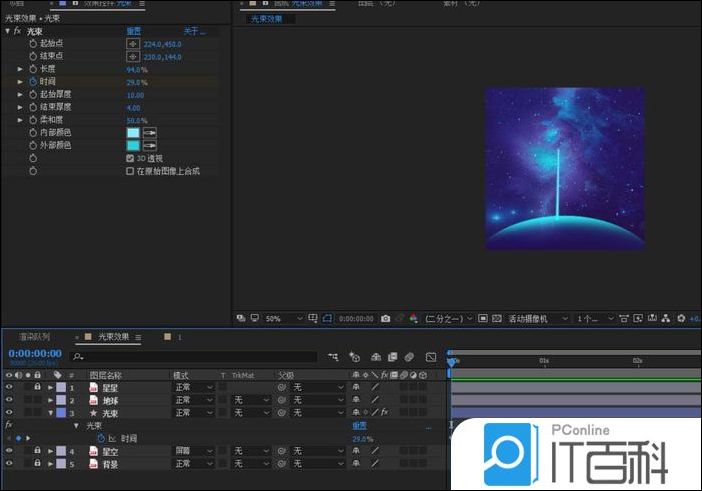This screenshot has height=491, width=702.
Task: Uncheck the 3D 透视 checkbox
Action: pos(130,158)
